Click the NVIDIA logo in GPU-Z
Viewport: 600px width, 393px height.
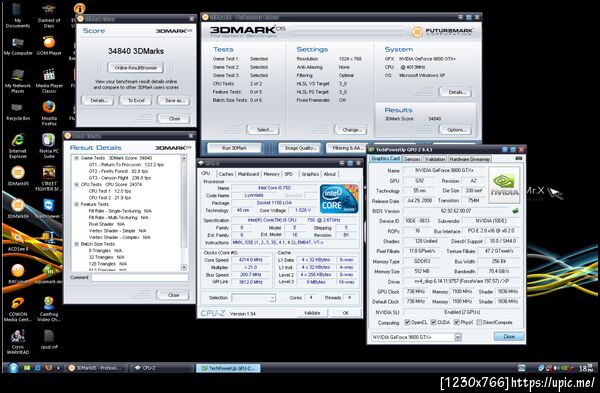coord(504,186)
